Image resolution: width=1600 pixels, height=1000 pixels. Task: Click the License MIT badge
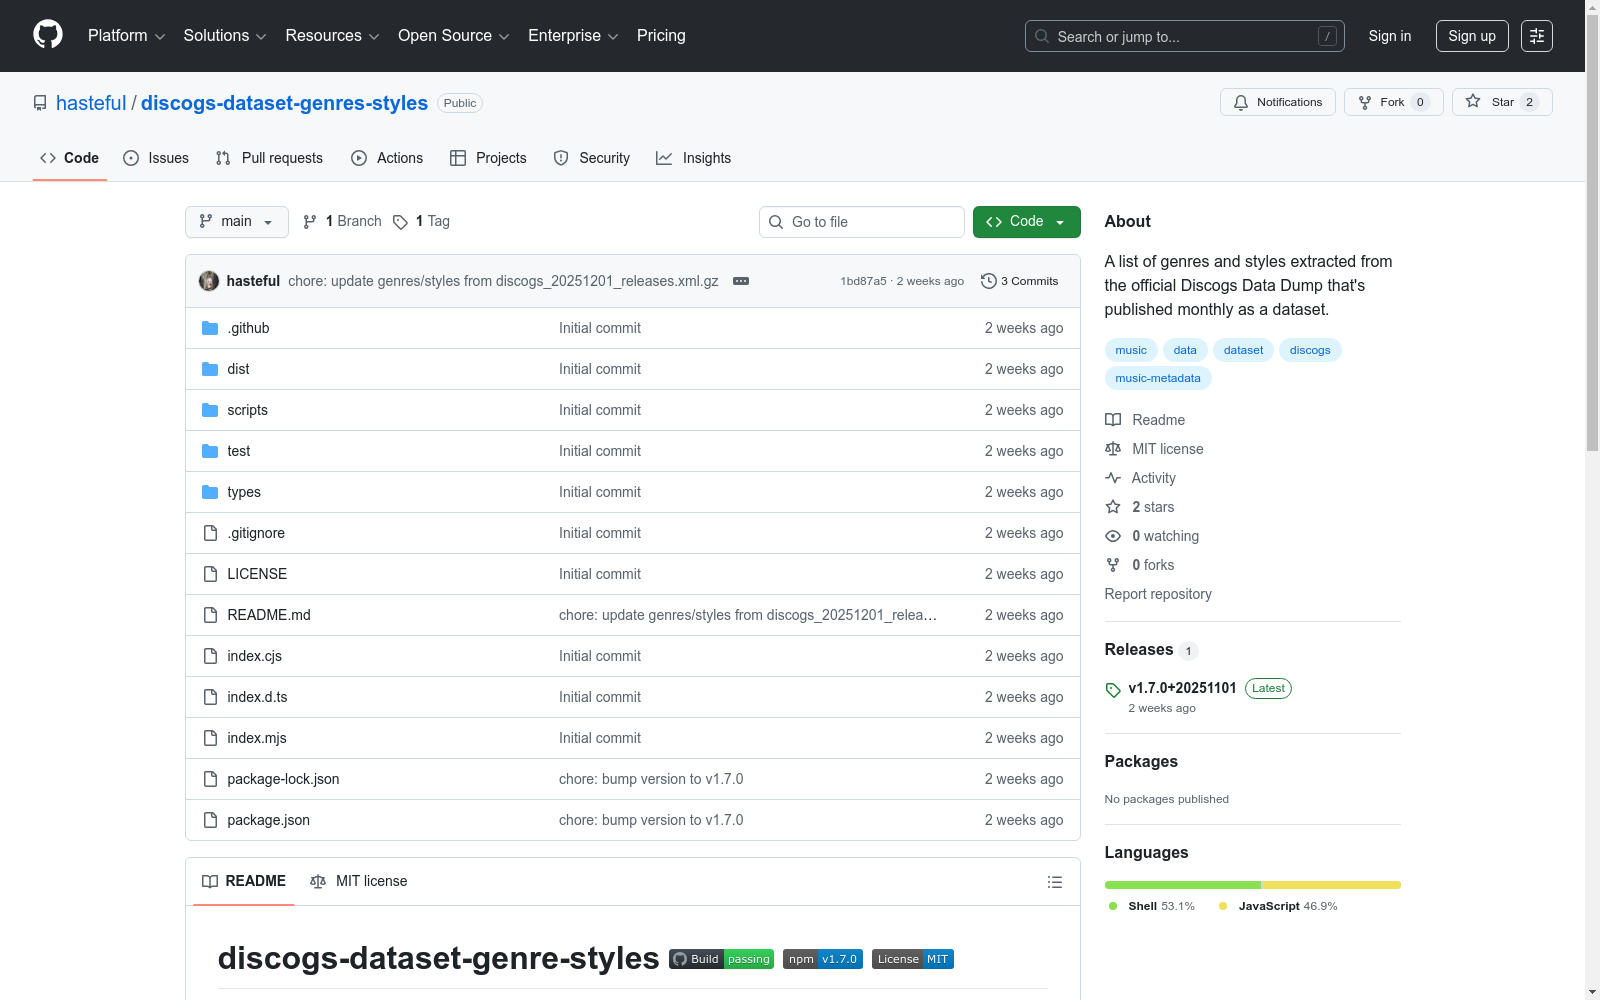[x=913, y=959]
